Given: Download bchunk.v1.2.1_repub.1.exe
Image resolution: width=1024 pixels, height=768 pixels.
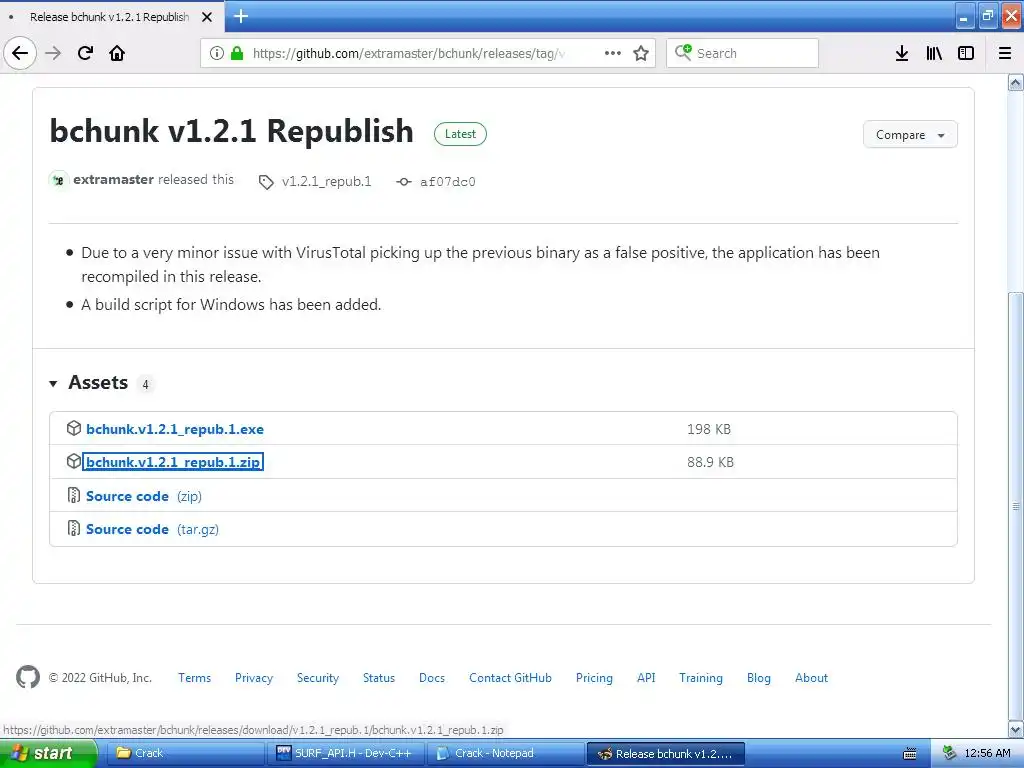Looking at the screenshot, I should point(175,429).
